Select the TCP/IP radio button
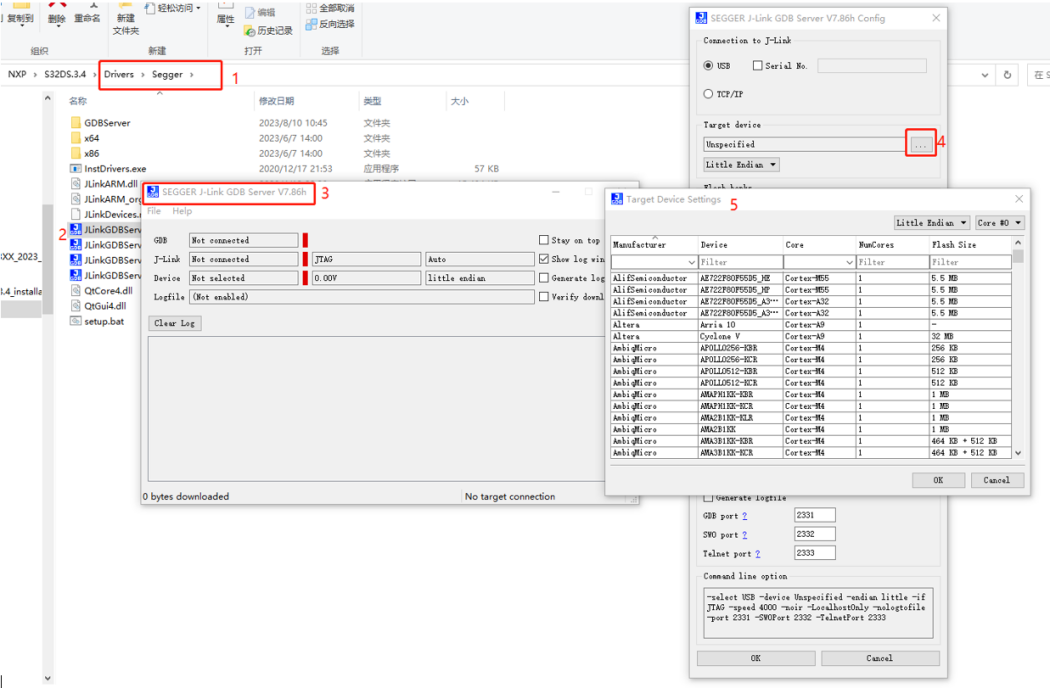Image resolution: width=1050 pixels, height=689 pixels. click(x=709, y=94)
